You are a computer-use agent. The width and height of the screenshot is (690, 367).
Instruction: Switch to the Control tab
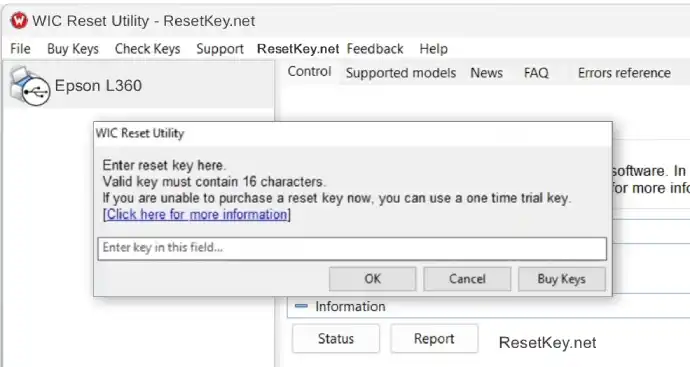pyautogui.click(x=309, y=72)
